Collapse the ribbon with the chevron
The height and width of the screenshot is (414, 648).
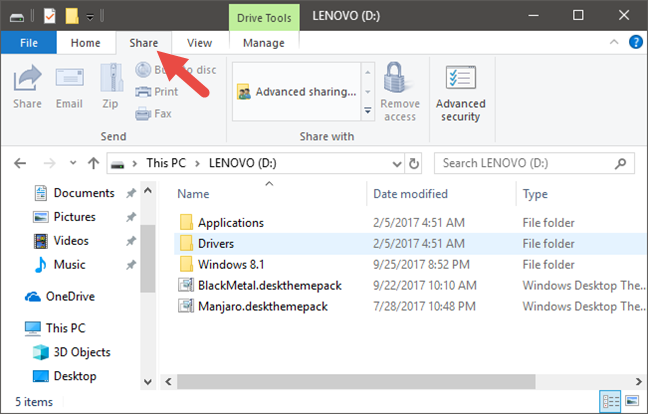(614, 42)
